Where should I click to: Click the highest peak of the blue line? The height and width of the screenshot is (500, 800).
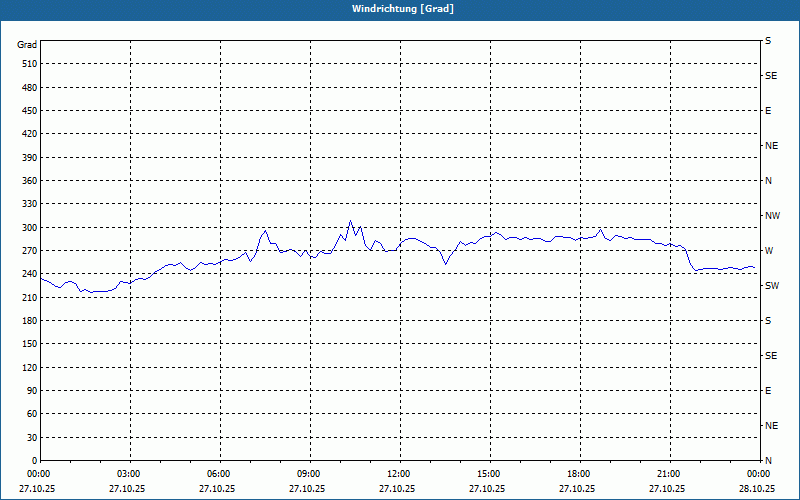coord(350,221)
